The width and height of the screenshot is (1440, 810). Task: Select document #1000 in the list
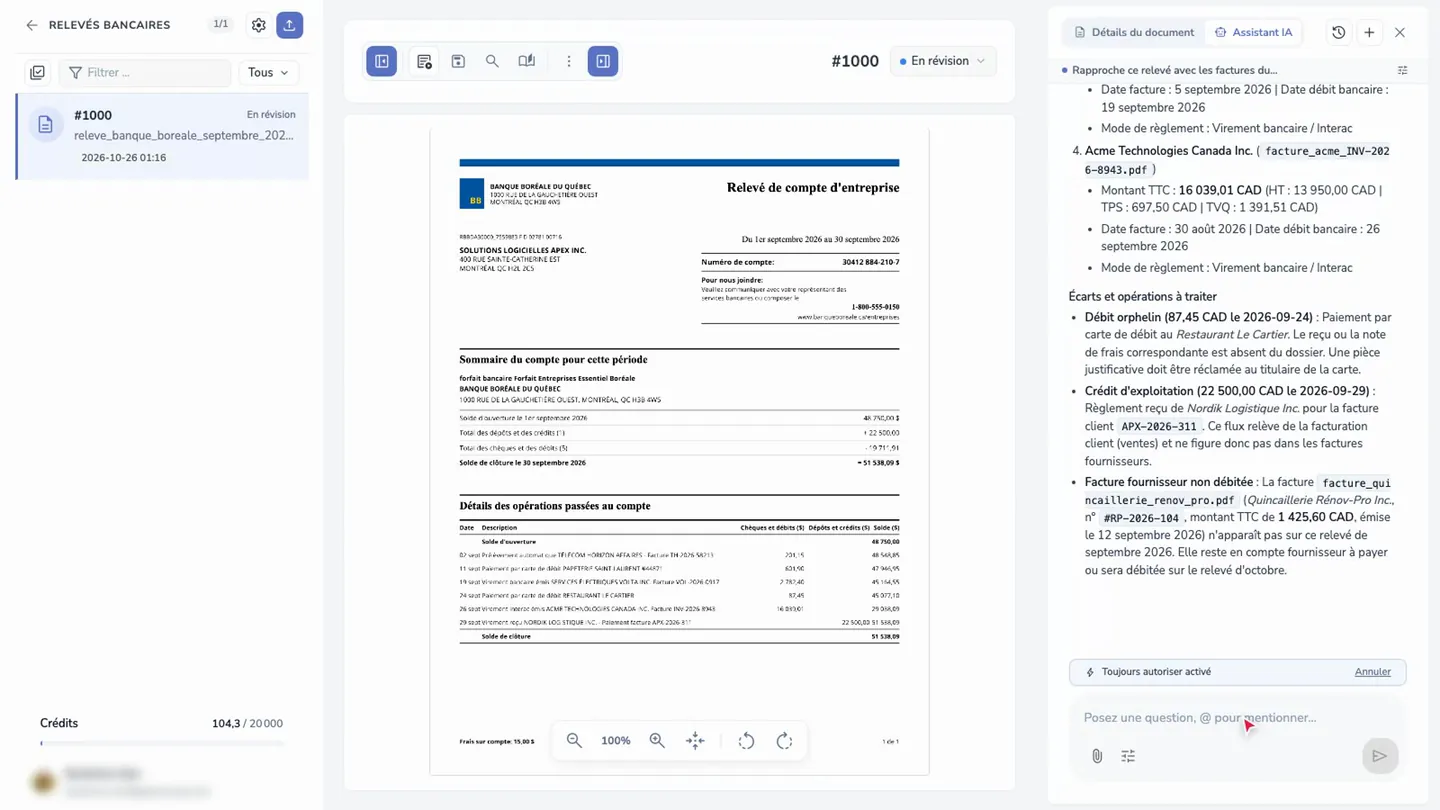(162, 137)
